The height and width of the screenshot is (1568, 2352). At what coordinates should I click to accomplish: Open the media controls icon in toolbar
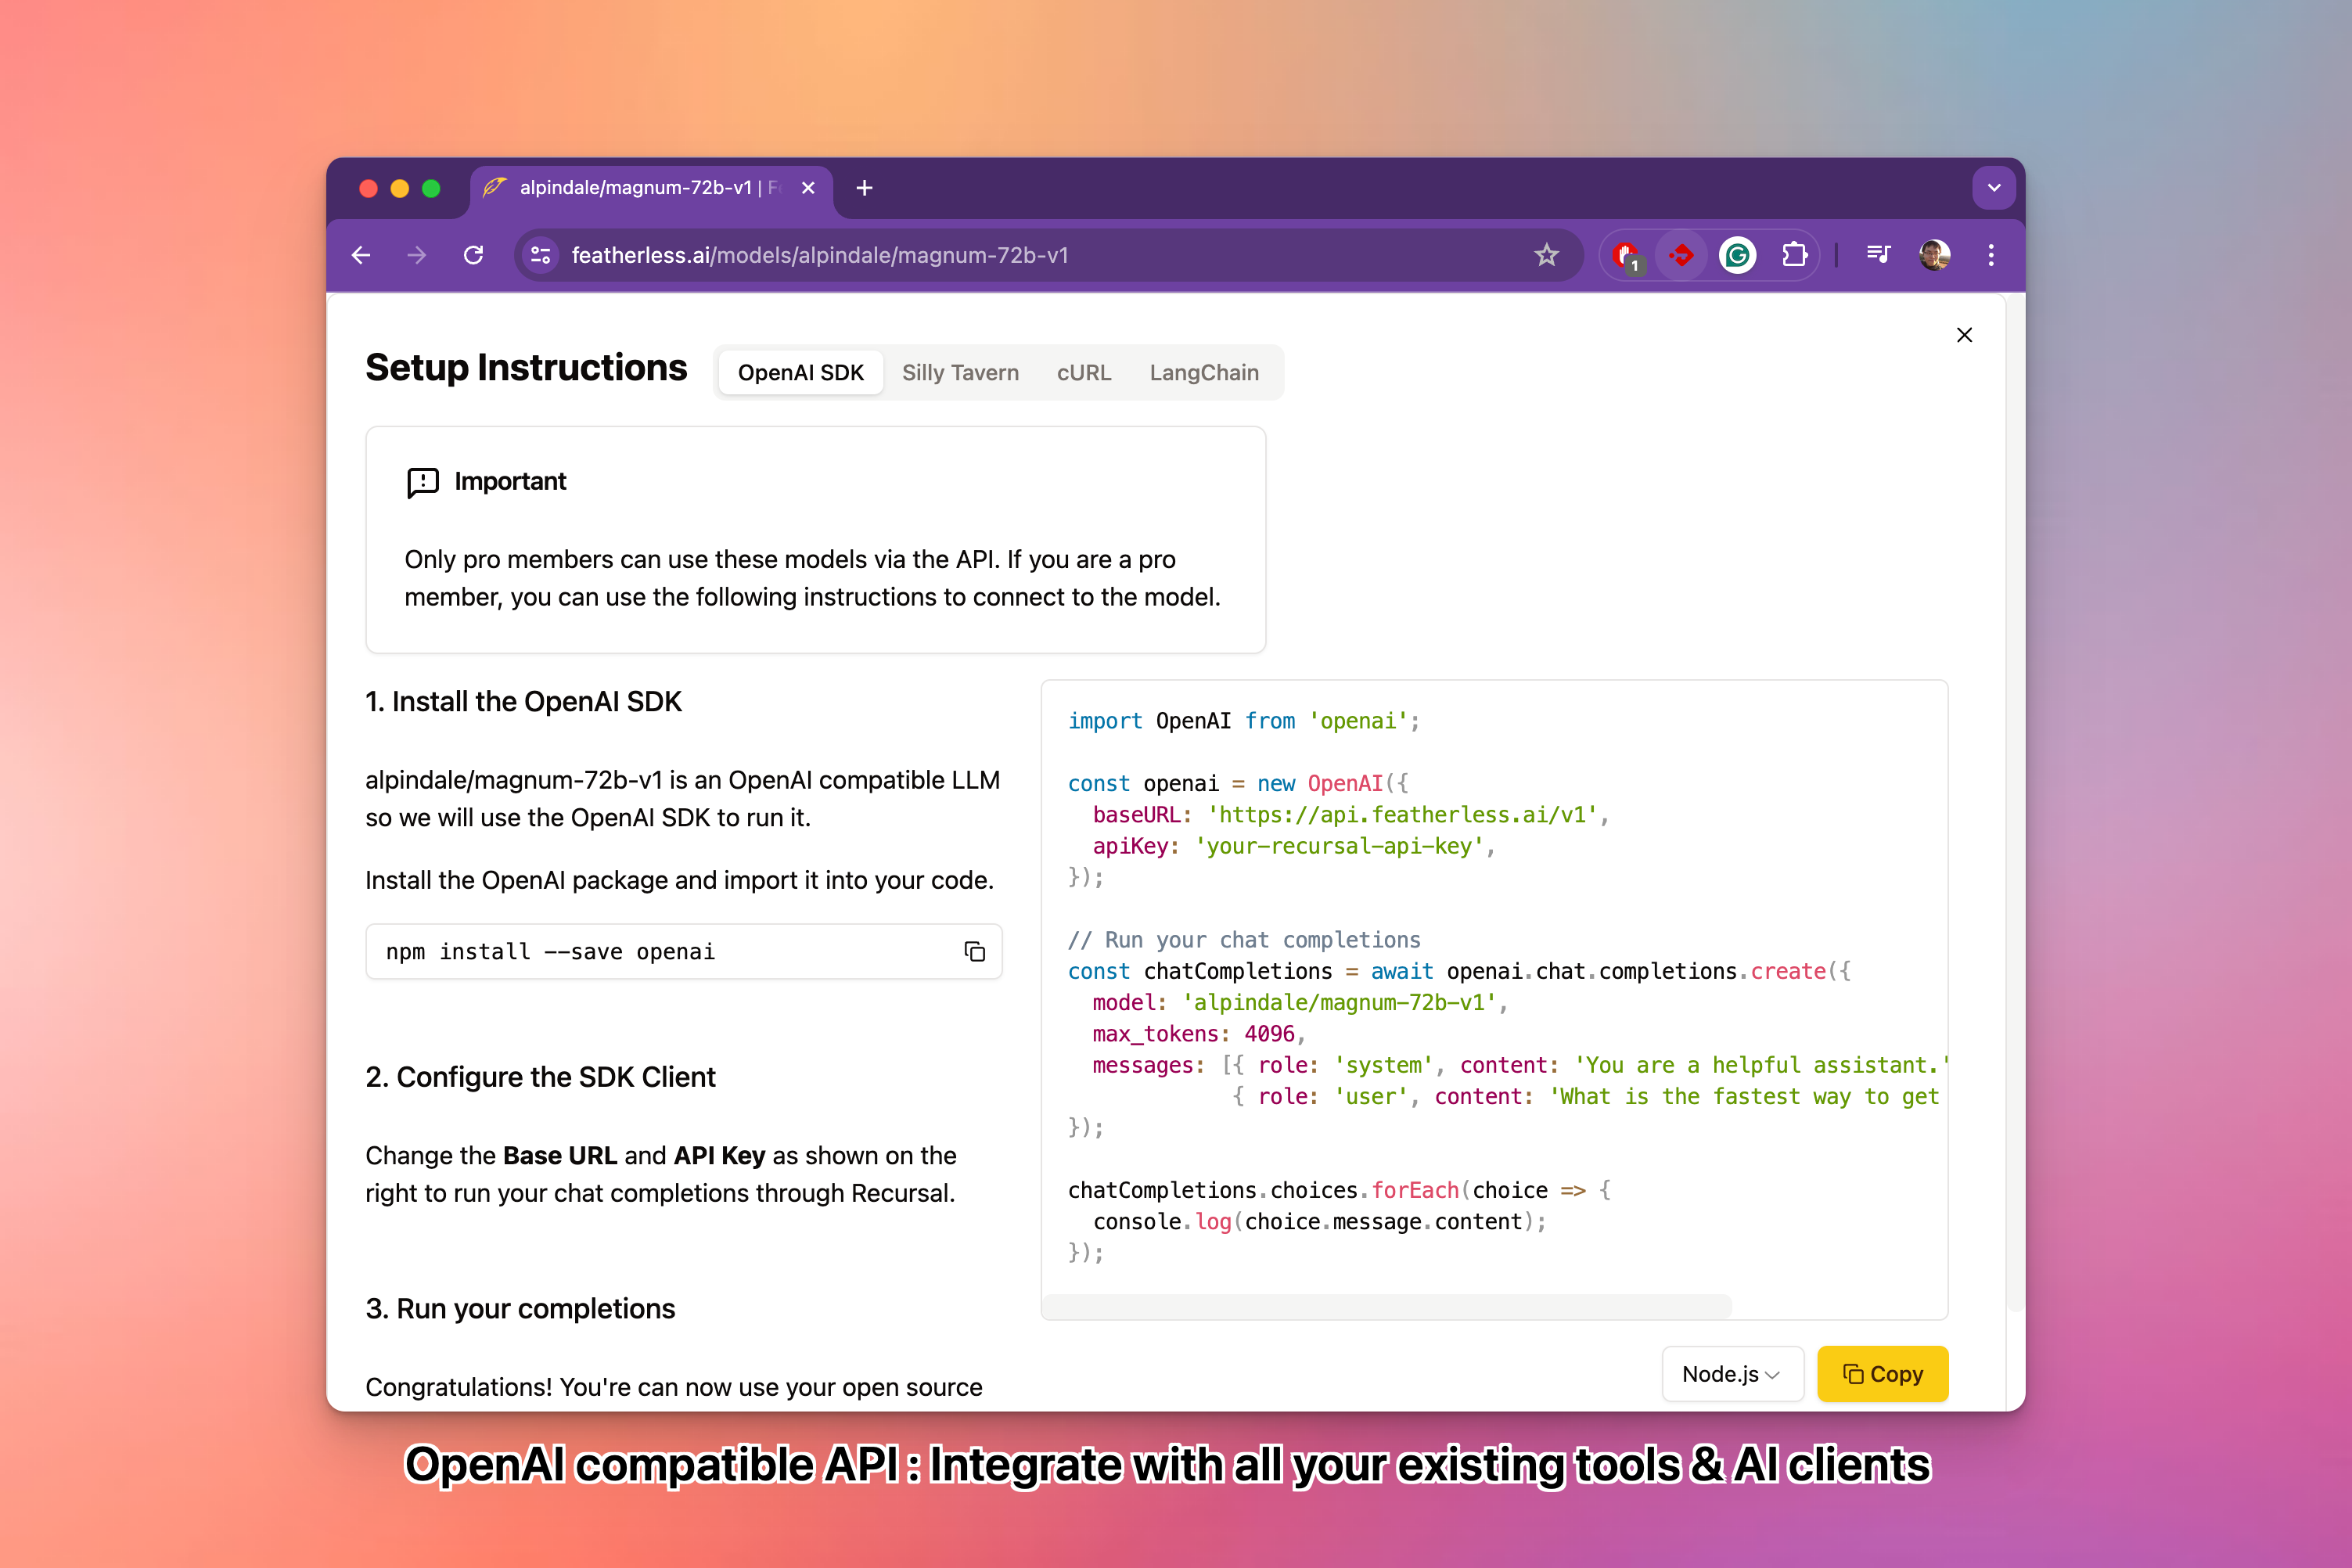point(1878,256)
